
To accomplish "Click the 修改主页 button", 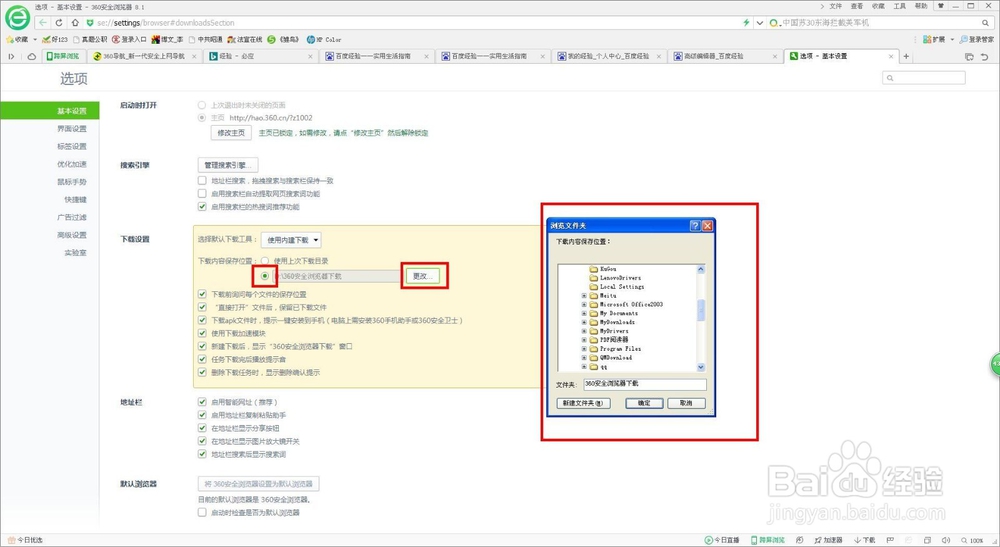I will (231, 133).
